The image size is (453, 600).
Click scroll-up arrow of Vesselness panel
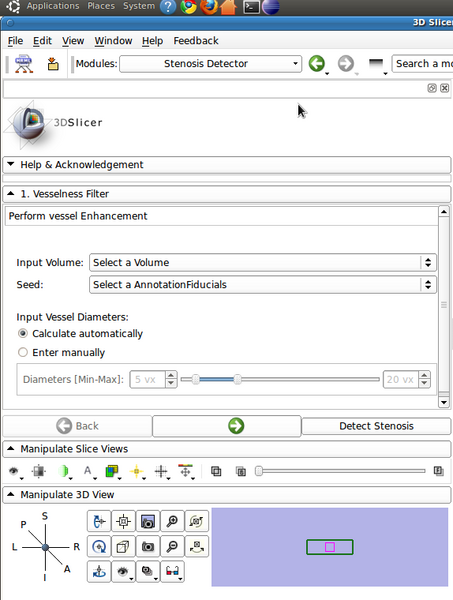[x=444, y=212]
